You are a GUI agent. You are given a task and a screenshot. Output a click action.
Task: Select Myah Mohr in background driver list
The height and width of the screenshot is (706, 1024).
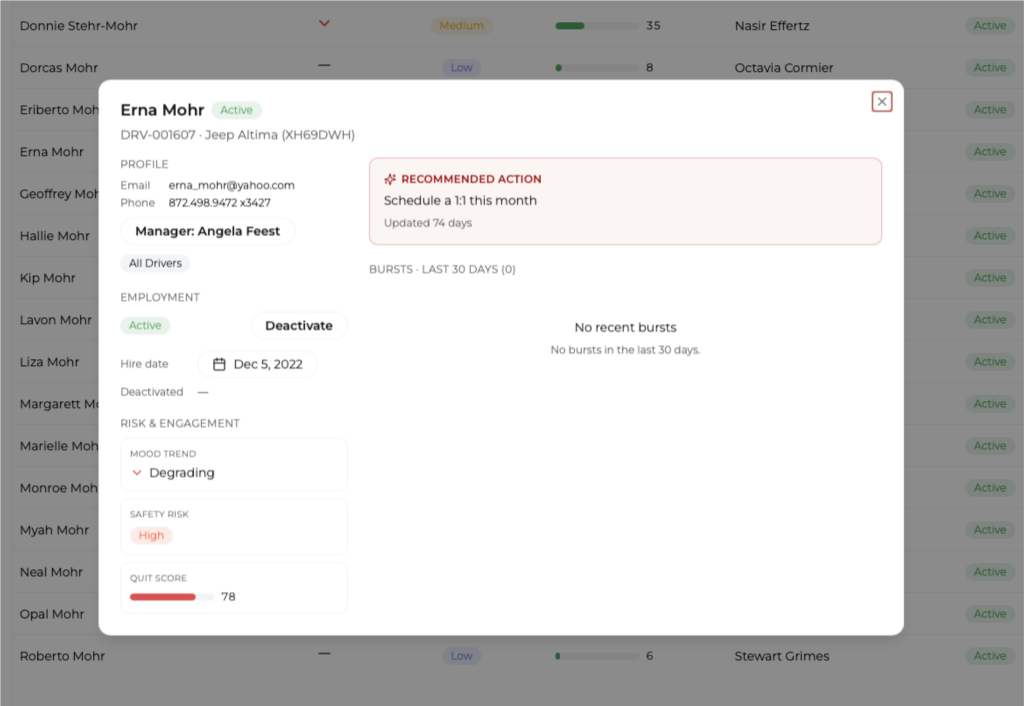tap(54, 530)
